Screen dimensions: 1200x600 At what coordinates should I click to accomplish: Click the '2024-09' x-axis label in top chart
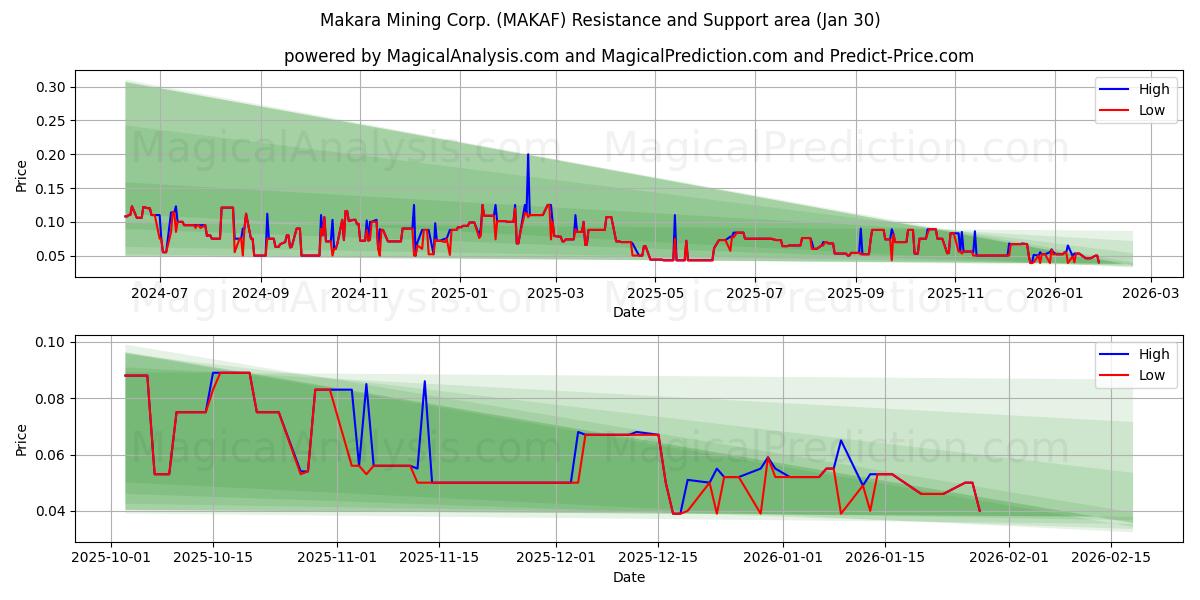click(262, 294)
